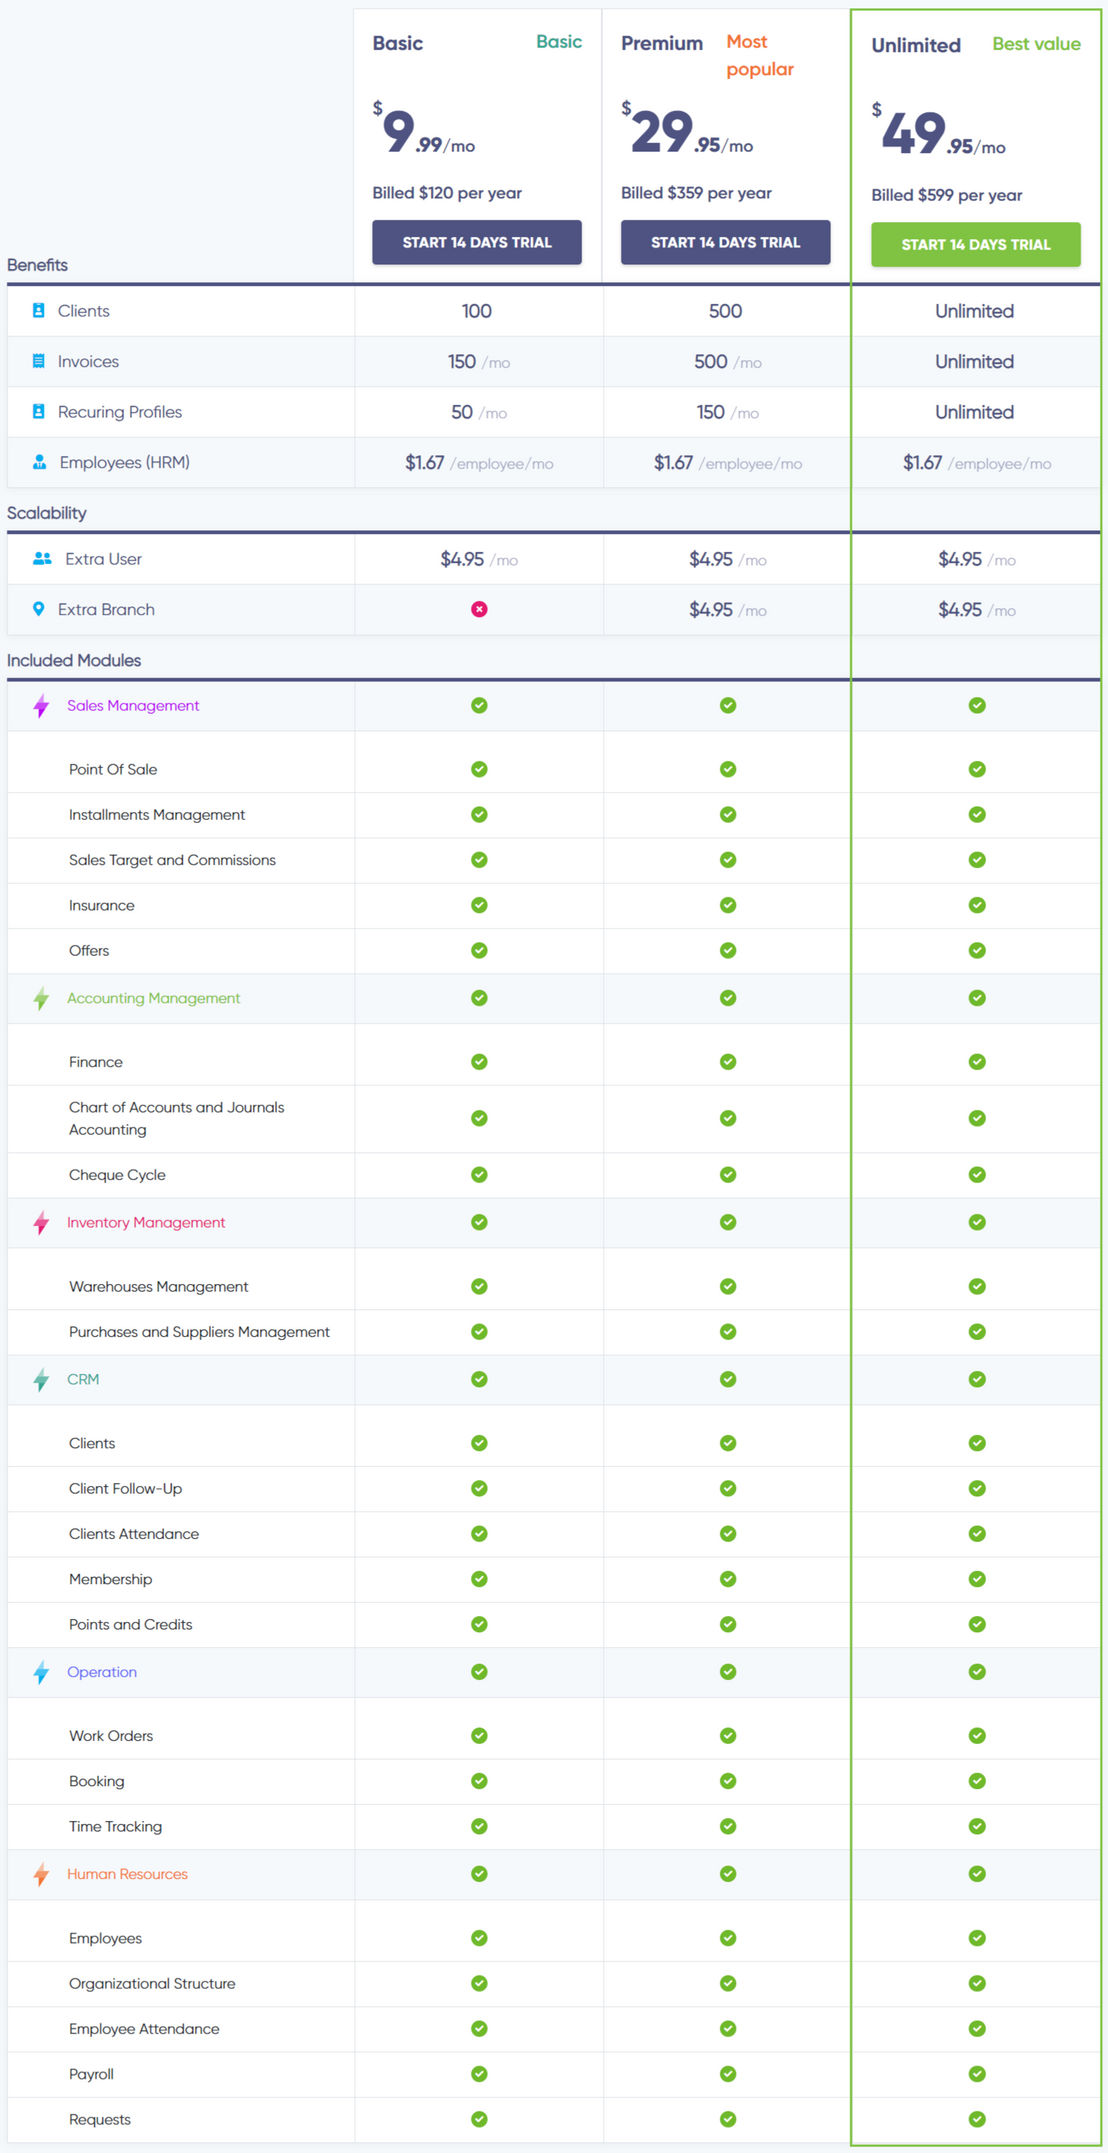1108x2153 pixels.
Task: Click the Billed $599 per year text
Action: [x=946, y=195]
